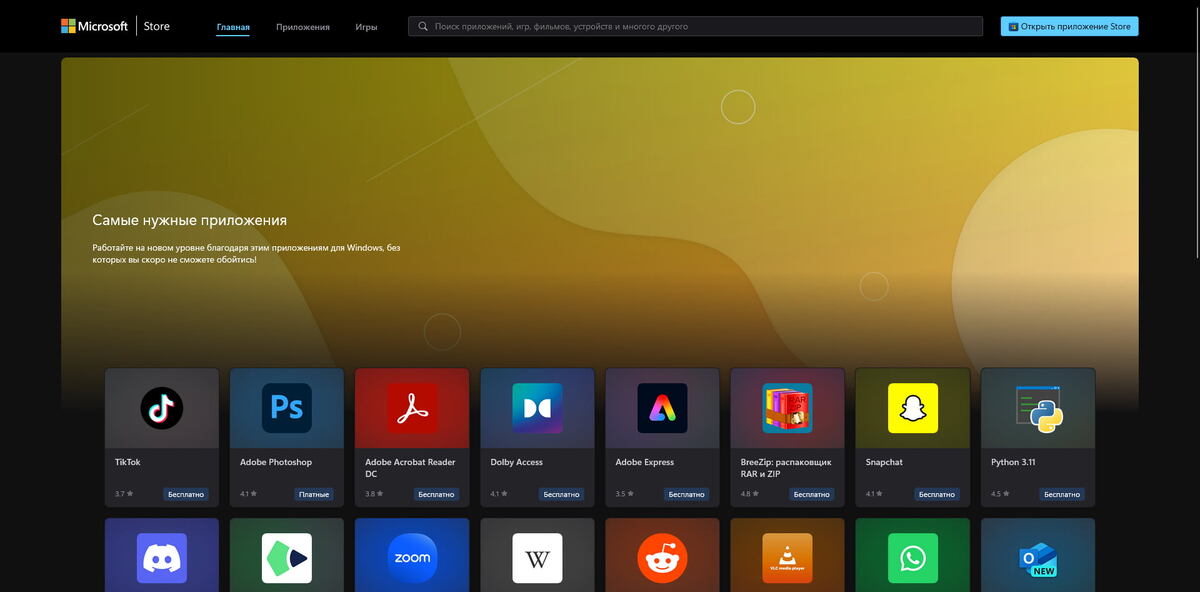Switch to the Игры tab
Viewport: 1200px width, 592px height.
366,27
